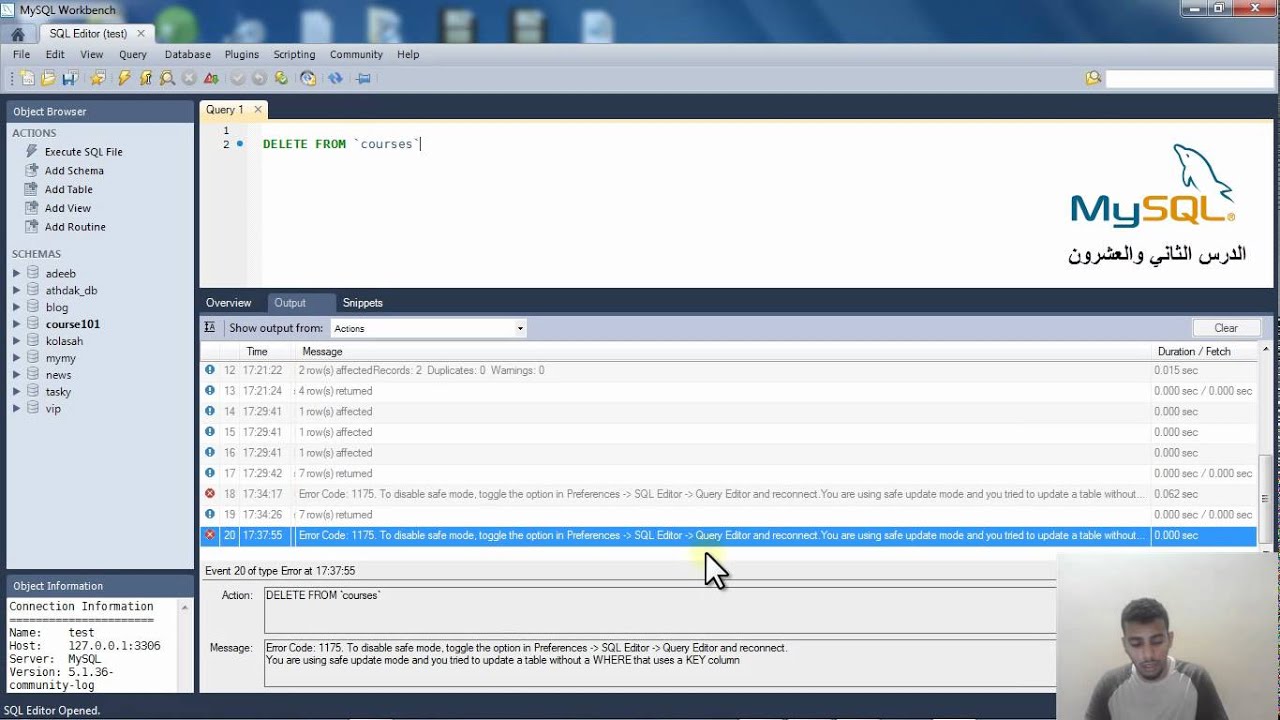Image resolution: width=1280 pixels, height=720 pixels.
Task: Switch to the Snippets tab
Action: [x=363, y=302]
